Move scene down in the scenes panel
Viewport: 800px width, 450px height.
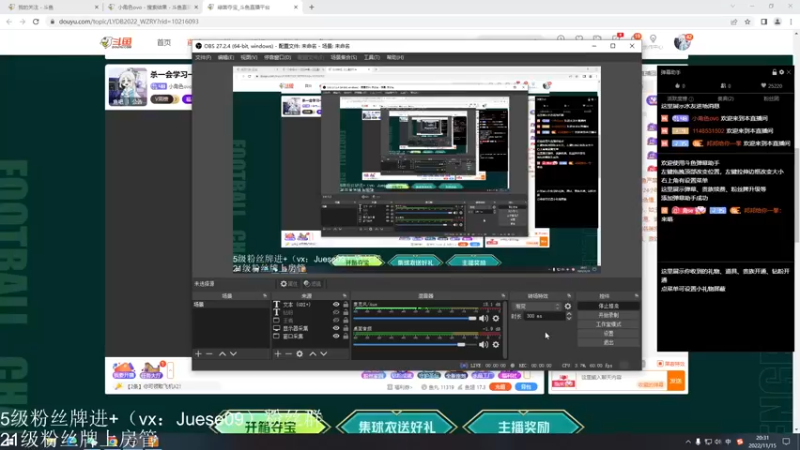coord(233,354)
